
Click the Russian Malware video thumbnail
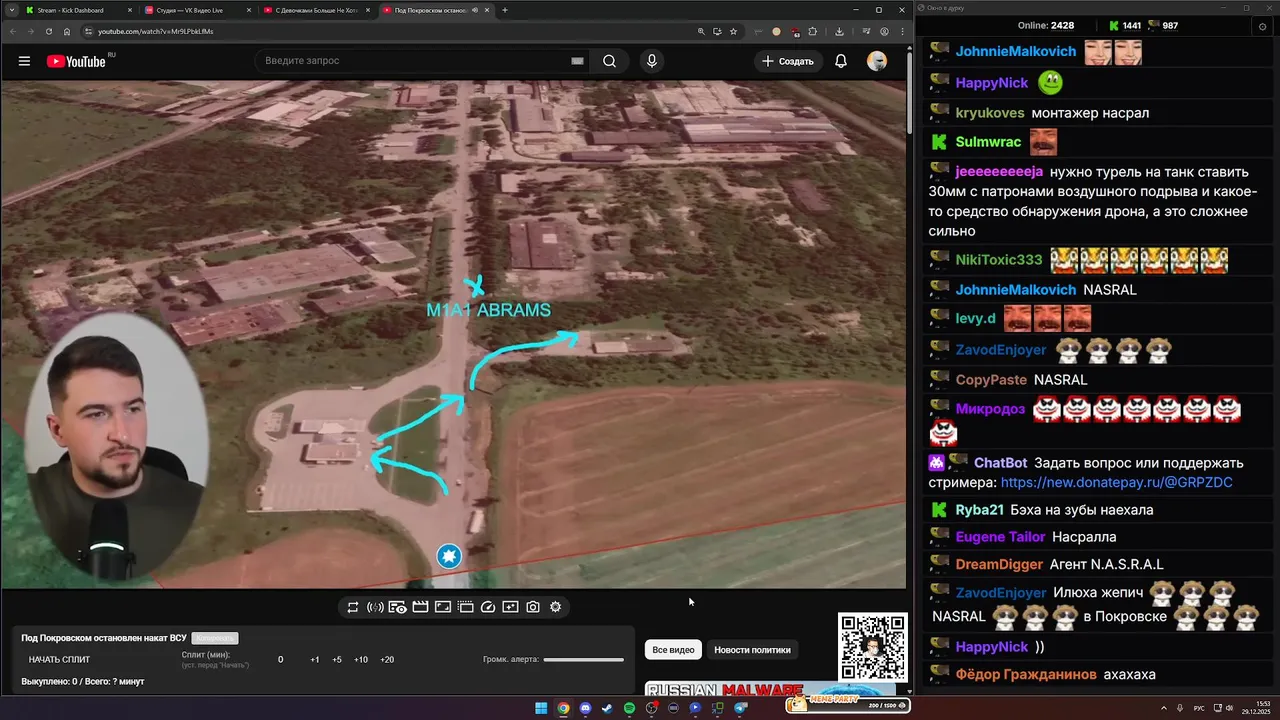coord(770,689)
